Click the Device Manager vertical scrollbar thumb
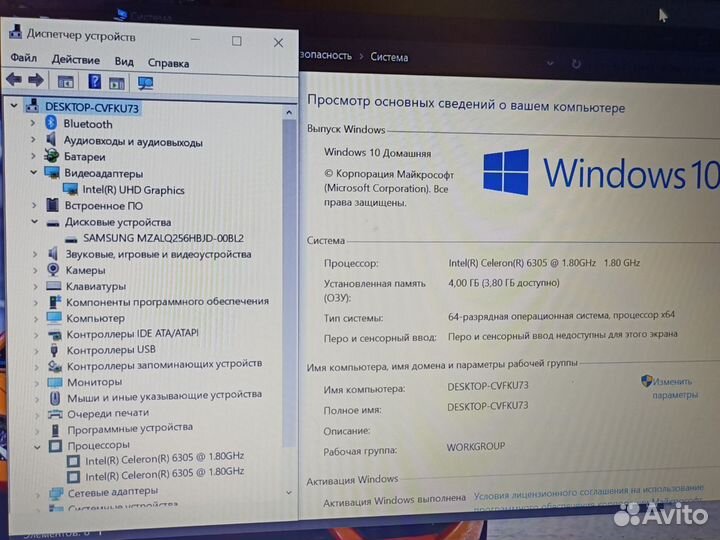The height and width of the screenshot is (540, 720). (x=289, y=282)
